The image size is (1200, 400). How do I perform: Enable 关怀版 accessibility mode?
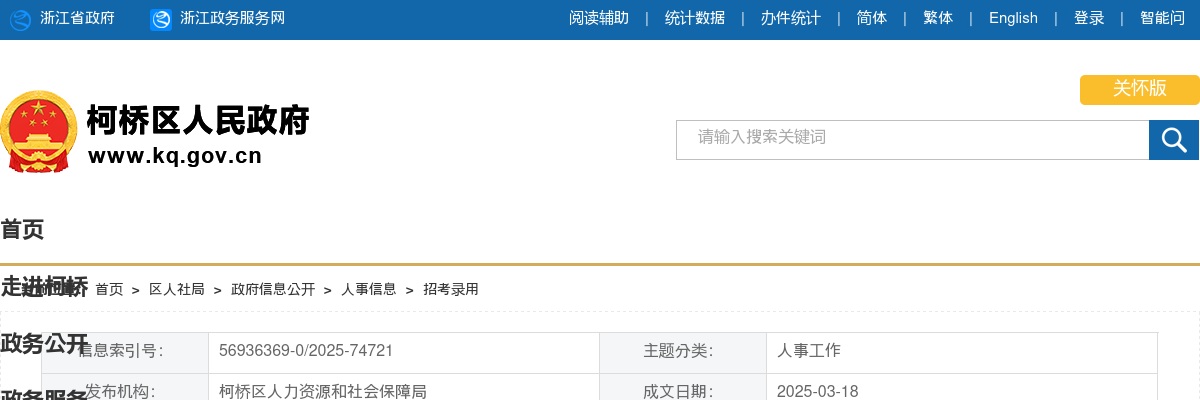[1139, 89]
